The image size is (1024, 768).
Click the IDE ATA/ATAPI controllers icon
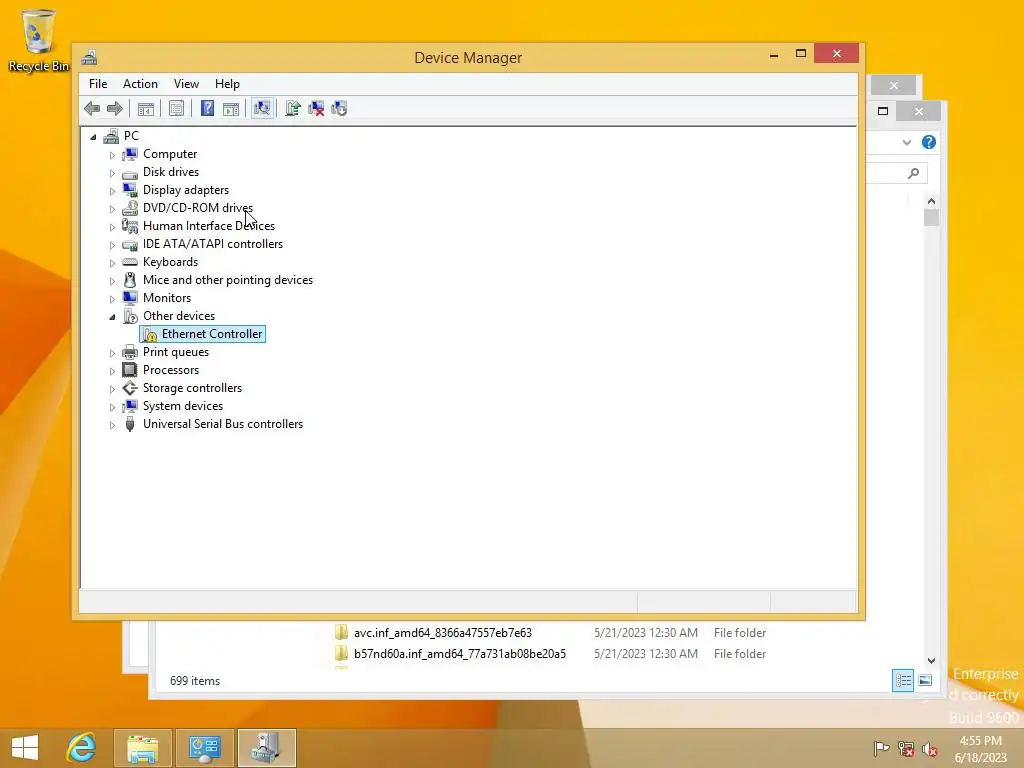(x=130, y=244)
